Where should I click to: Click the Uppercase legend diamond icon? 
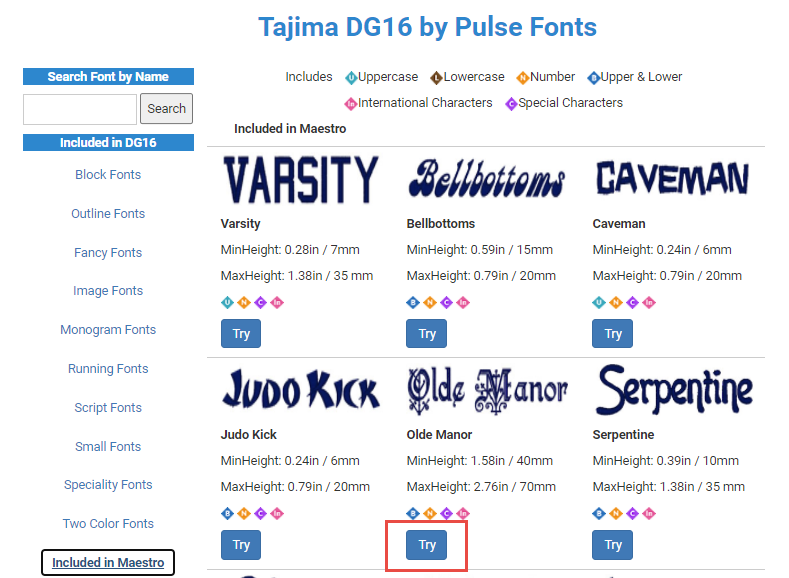point(351,78)
